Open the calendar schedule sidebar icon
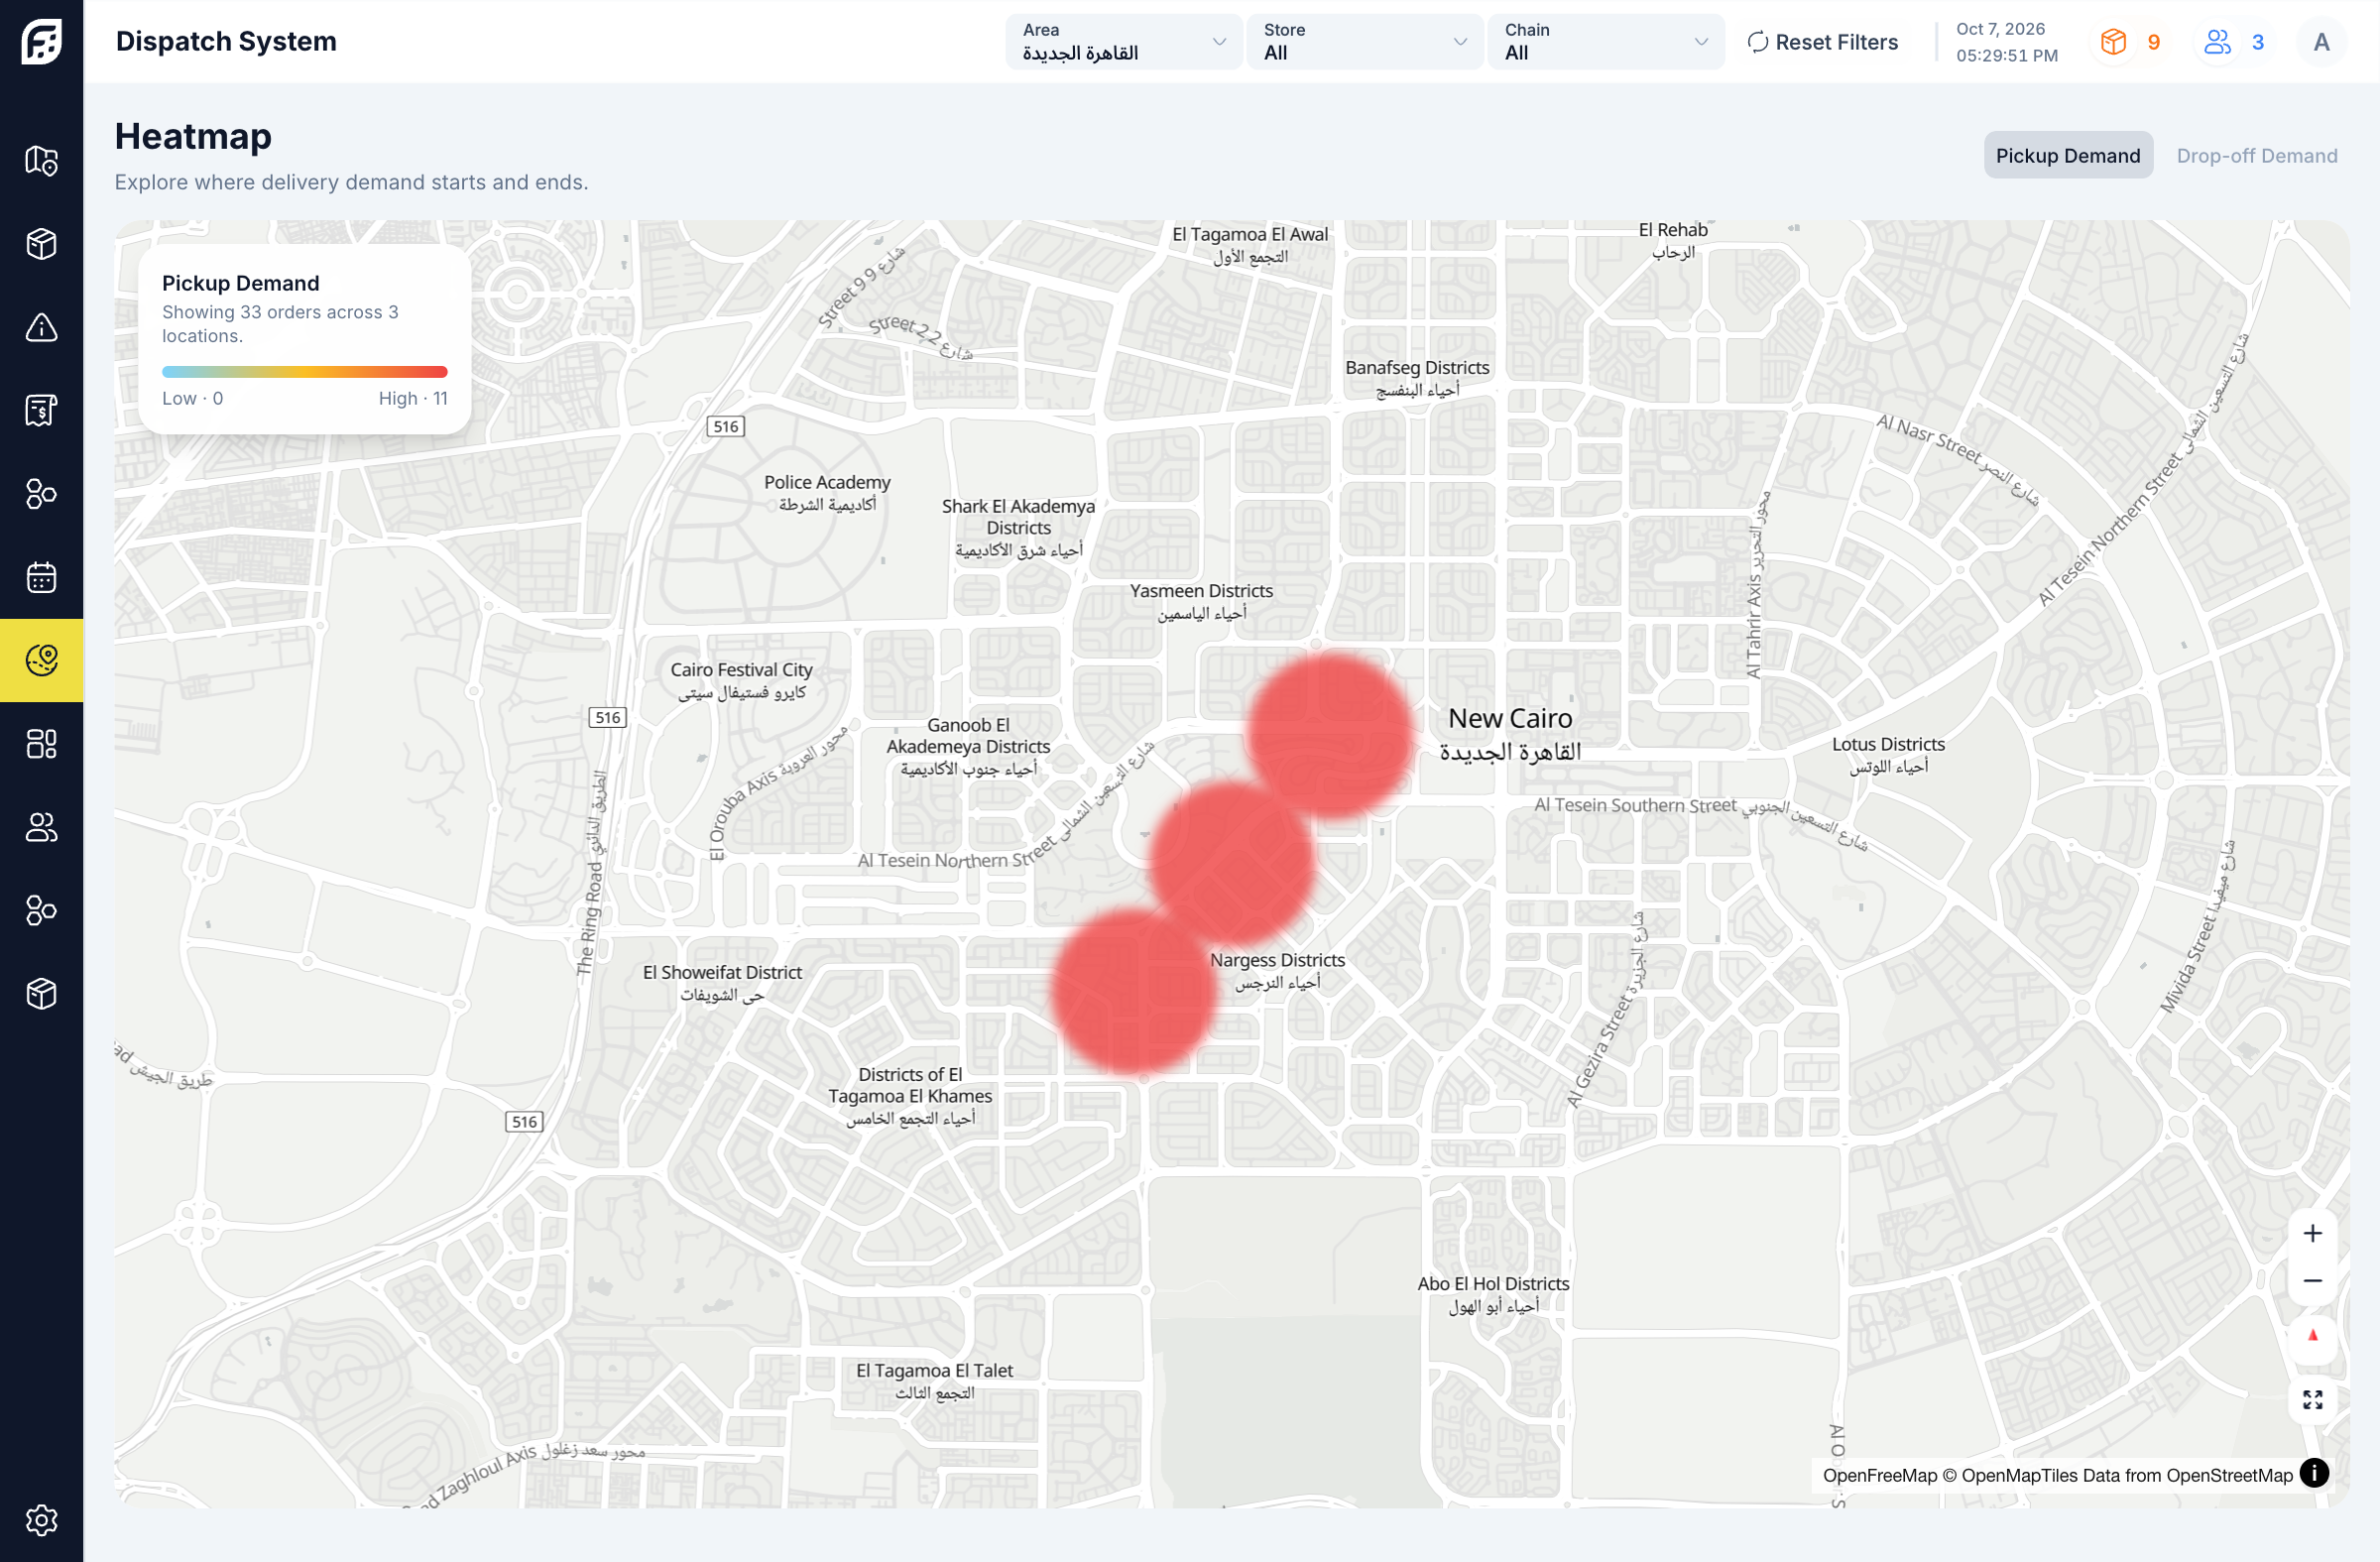Viewport: 2380px width, 1562px height. [x=41, y=577]
